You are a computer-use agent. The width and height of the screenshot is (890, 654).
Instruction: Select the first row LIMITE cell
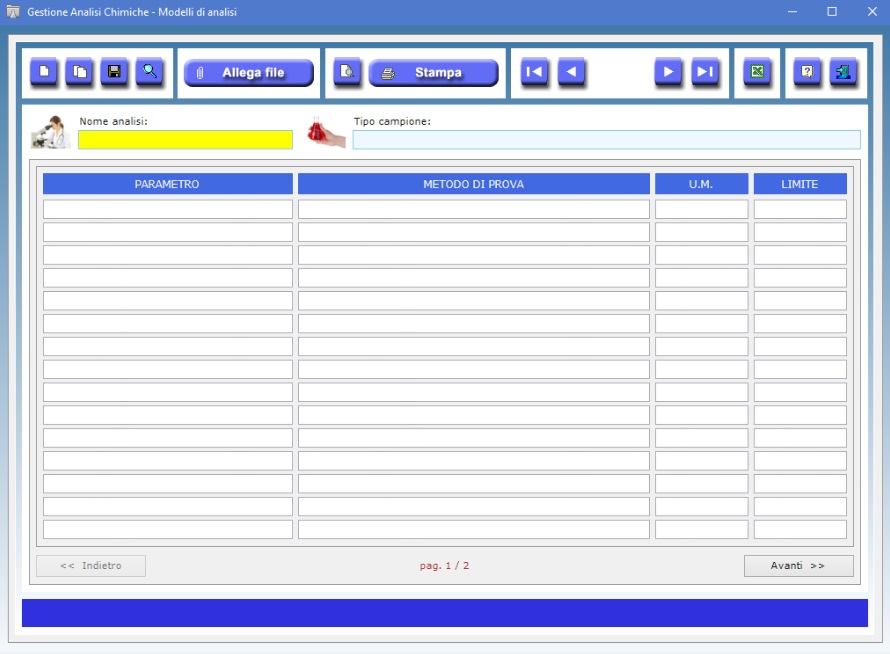pyautogui.click(x=800, y=209)
